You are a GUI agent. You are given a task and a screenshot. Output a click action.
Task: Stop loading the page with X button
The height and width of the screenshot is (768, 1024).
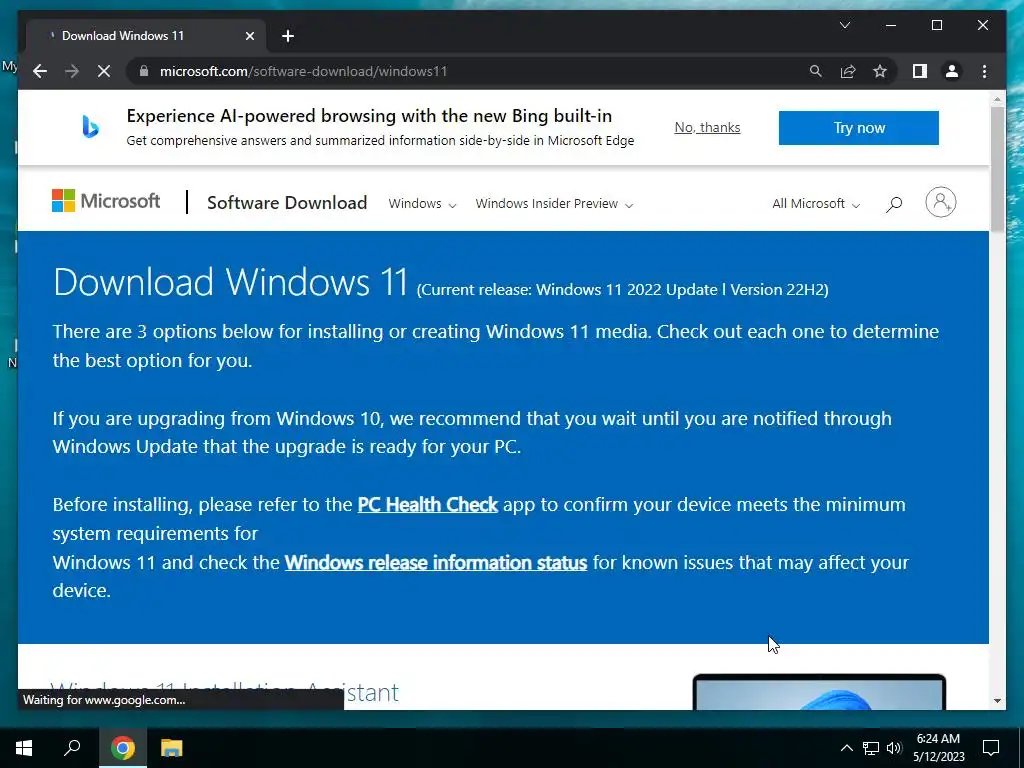pos(104,71)
